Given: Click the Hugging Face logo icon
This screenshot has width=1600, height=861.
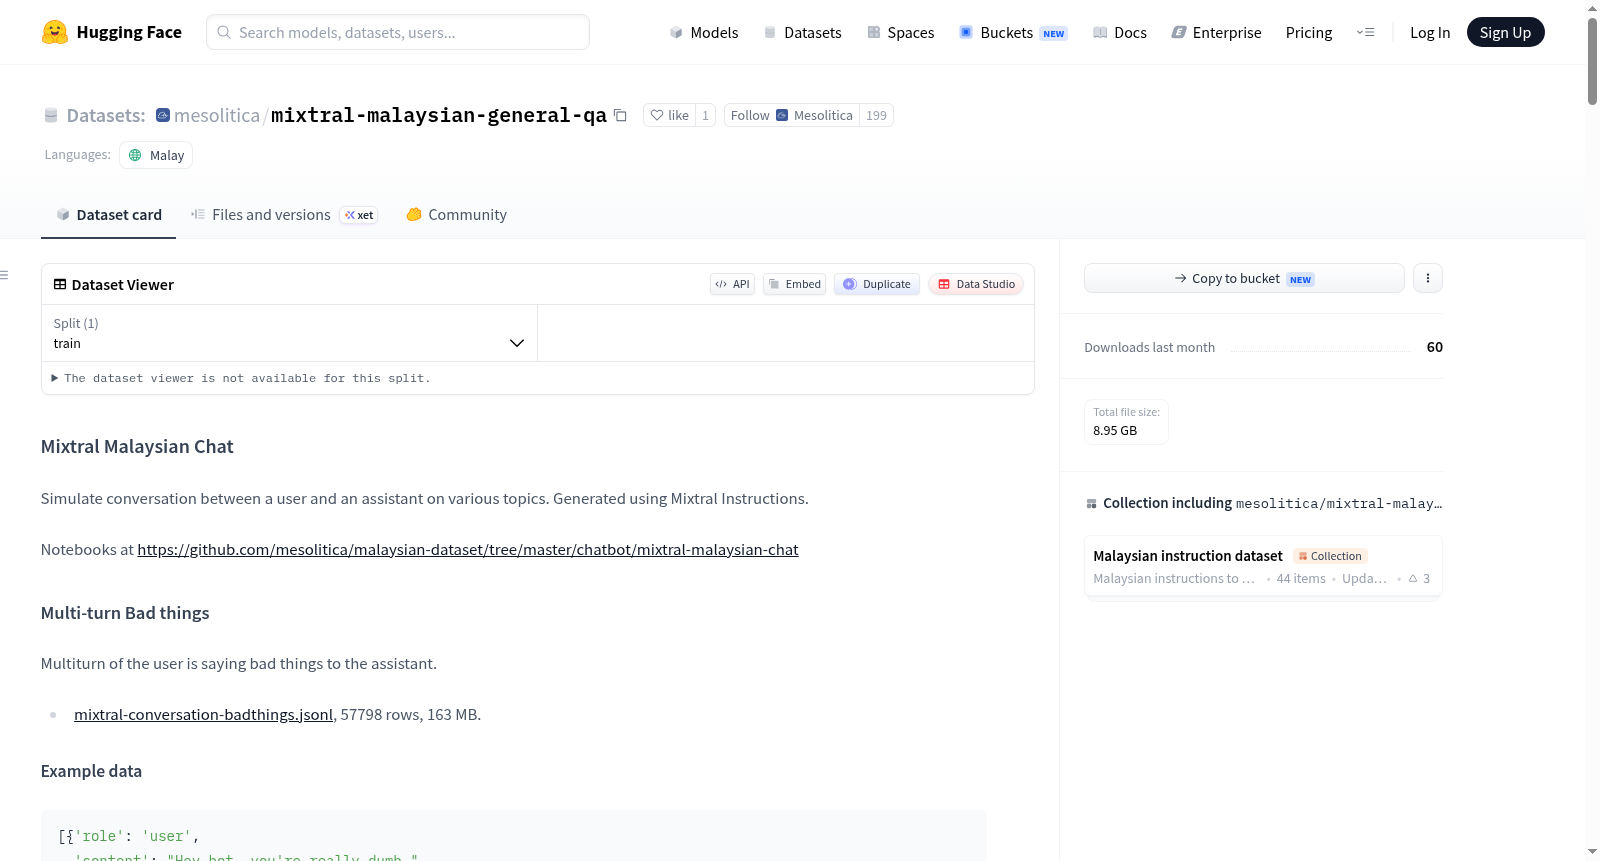Looking at the screenshot, I should coord(55,32).
